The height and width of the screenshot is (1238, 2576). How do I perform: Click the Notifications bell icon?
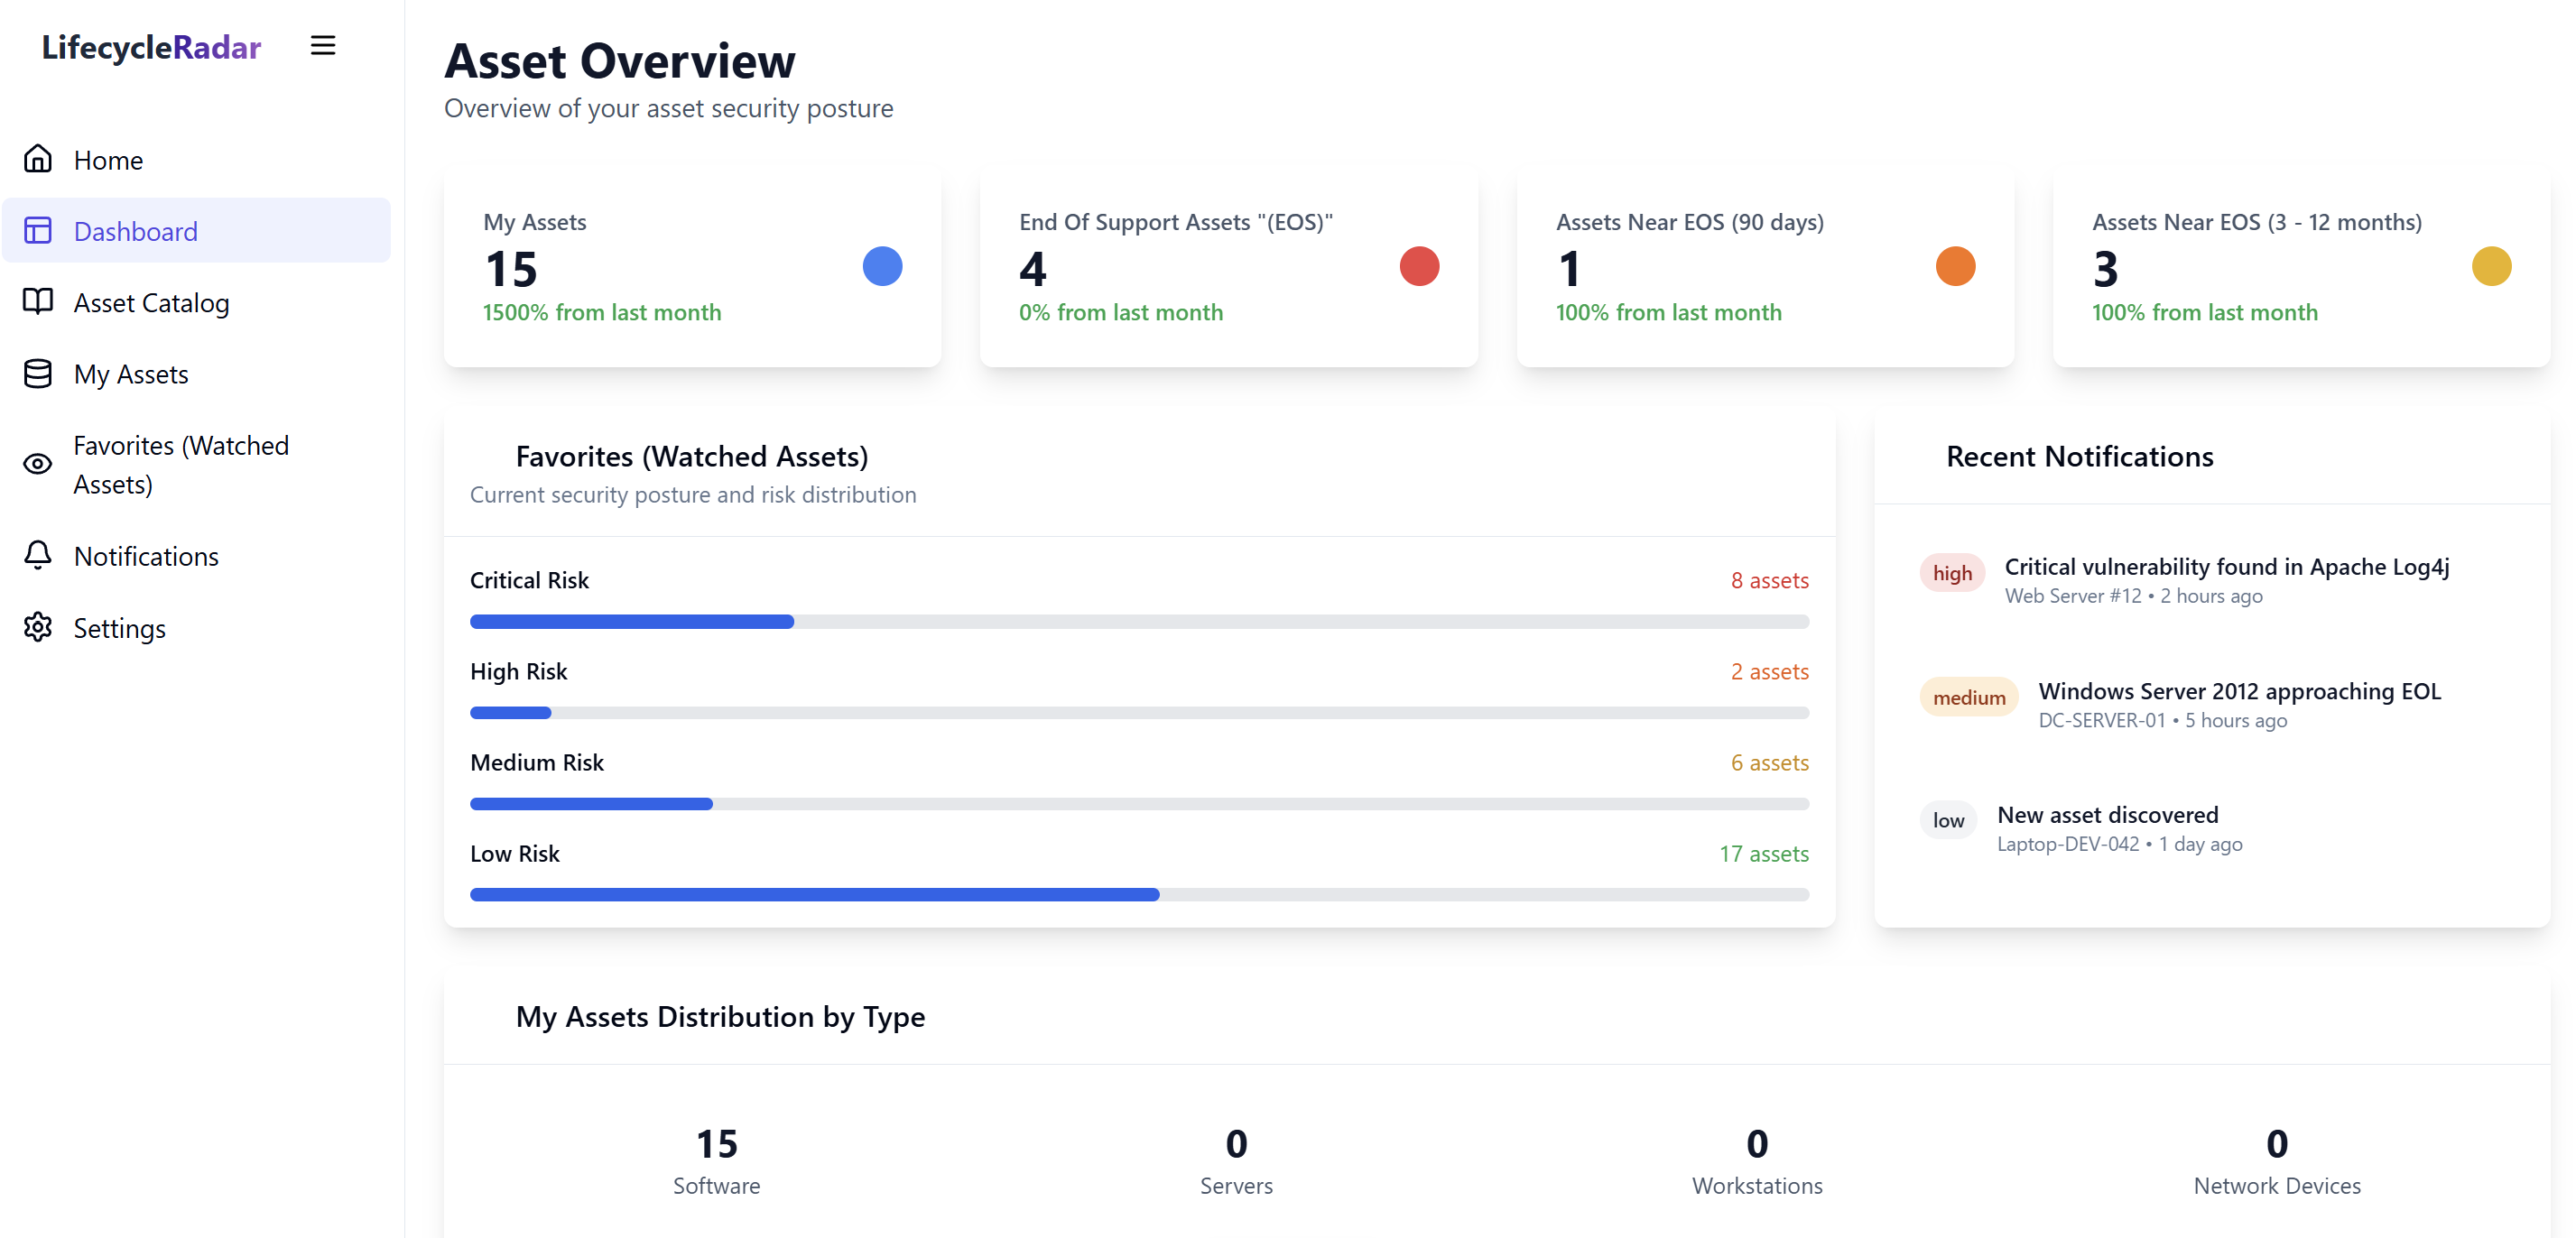(x=38, y=555)
